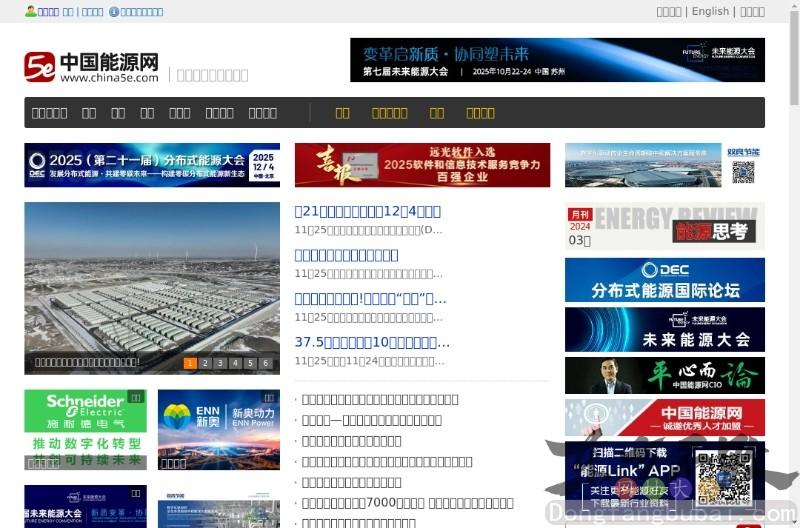
Task: Open the news list item mentioning 7000
Action: point(408,503)
